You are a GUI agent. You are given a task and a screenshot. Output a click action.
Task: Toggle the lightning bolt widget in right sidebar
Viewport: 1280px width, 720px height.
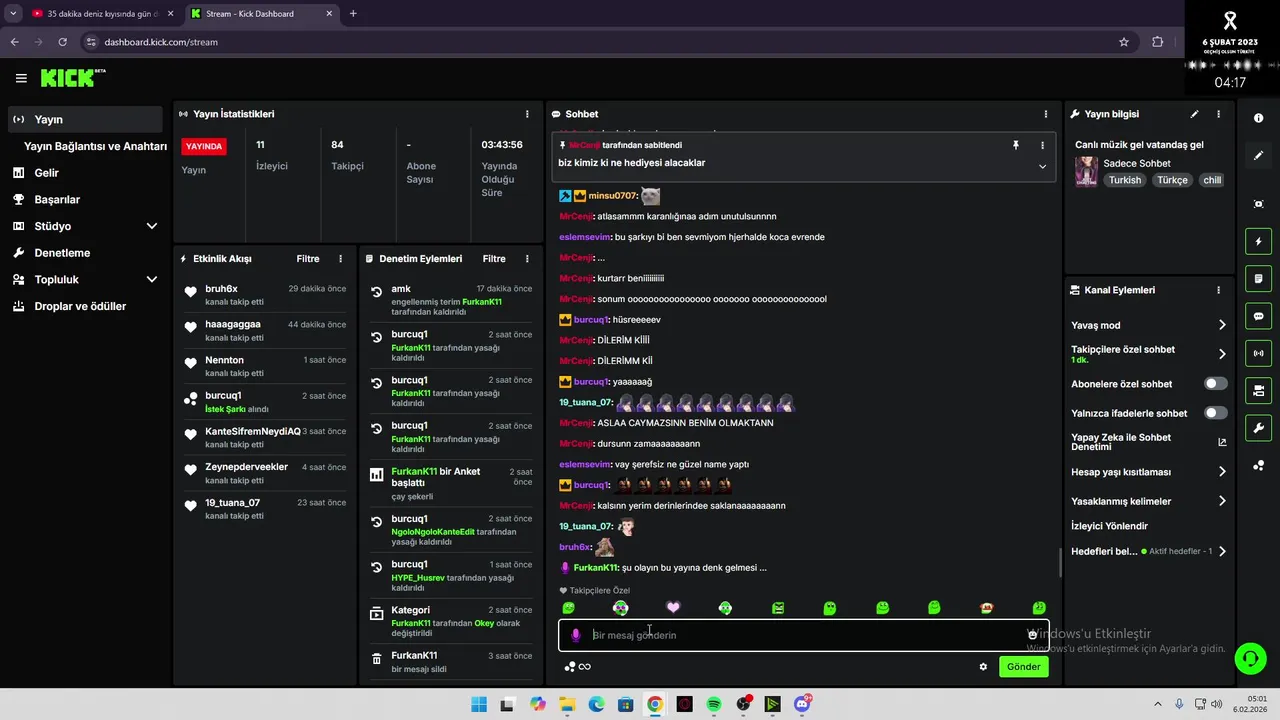(1258, 241)
